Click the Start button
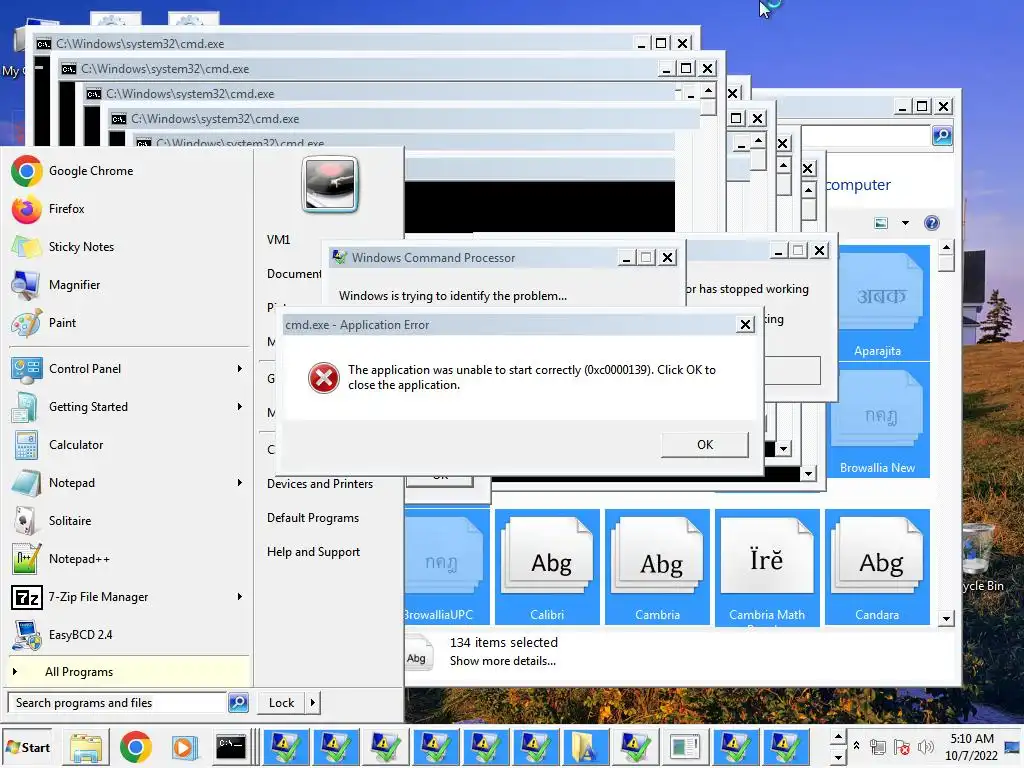Viewport: 1024px width, 768px height. [27, 747]
